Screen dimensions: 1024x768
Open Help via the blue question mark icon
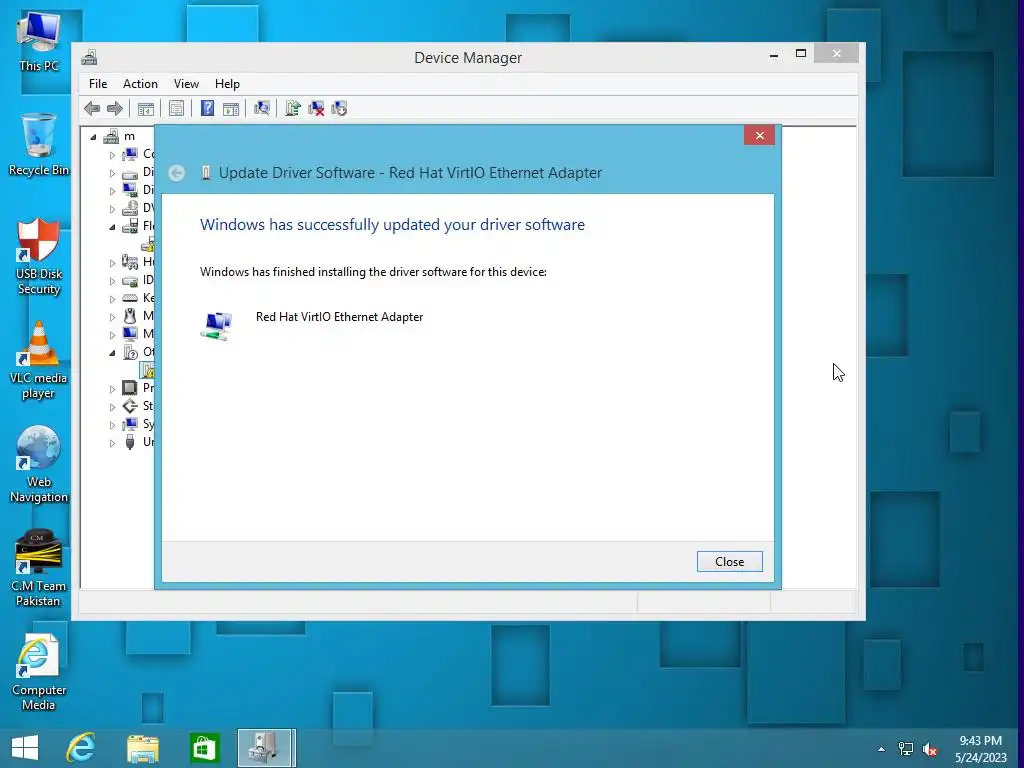207,108
